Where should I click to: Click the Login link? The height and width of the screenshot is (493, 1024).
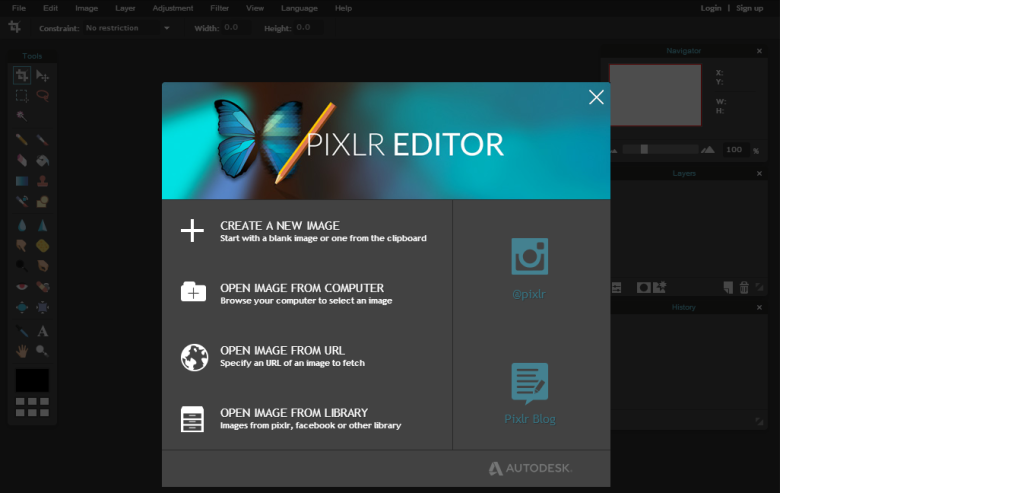[711, 8]
